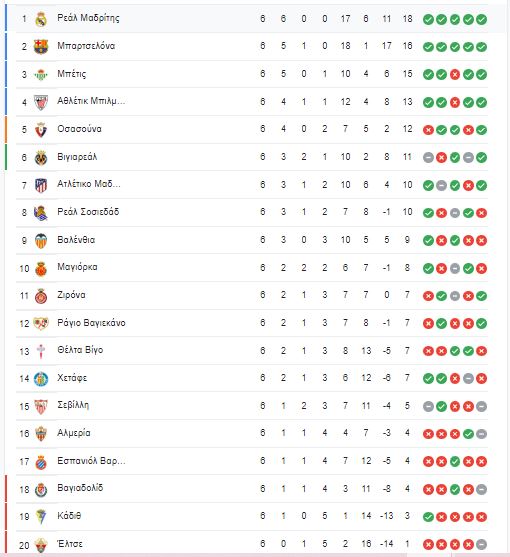Click Betis's red loss form indicator

point(455,75)
